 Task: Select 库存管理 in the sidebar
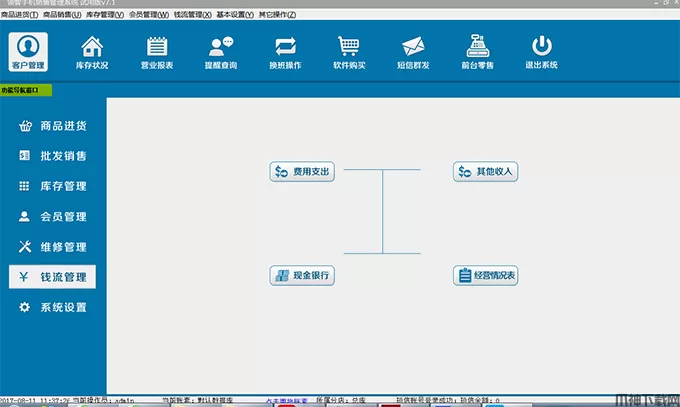[52, 186]
